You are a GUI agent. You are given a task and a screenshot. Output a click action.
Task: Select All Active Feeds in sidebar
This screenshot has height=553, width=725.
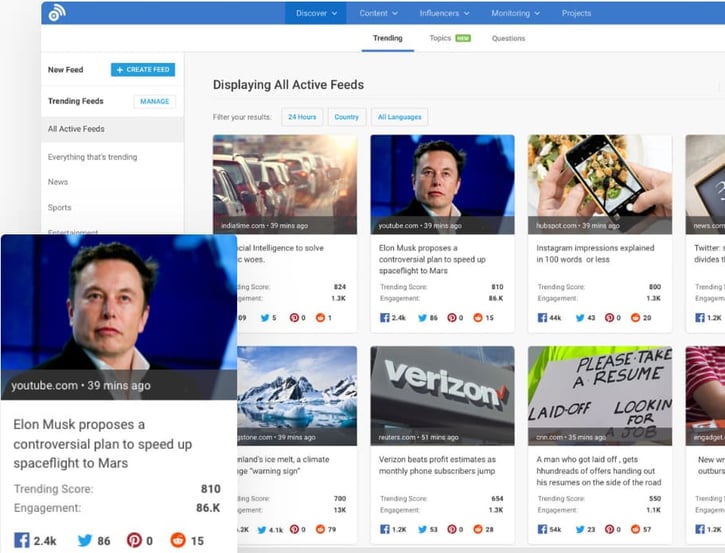pos(112,129)
